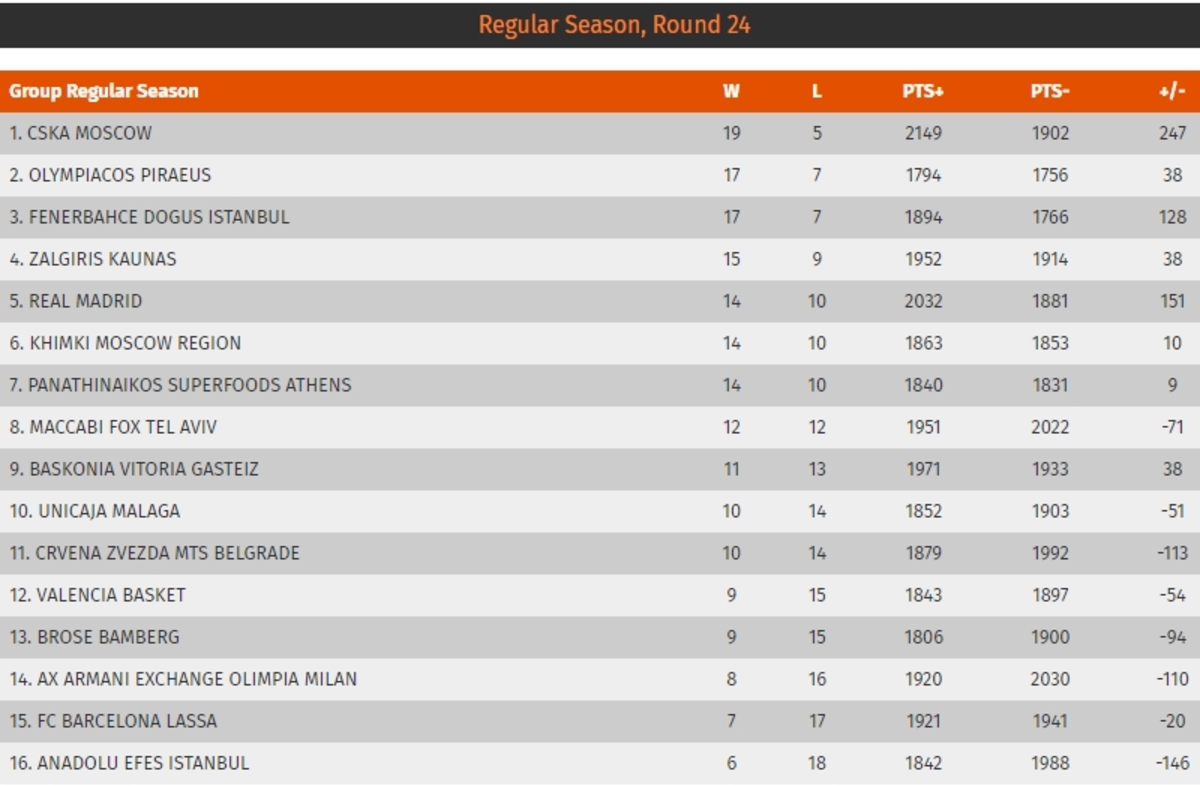The height and width of the screenshot is (786, 1200).
Task: Click the PTS- column header
Action: point(1050,91)
